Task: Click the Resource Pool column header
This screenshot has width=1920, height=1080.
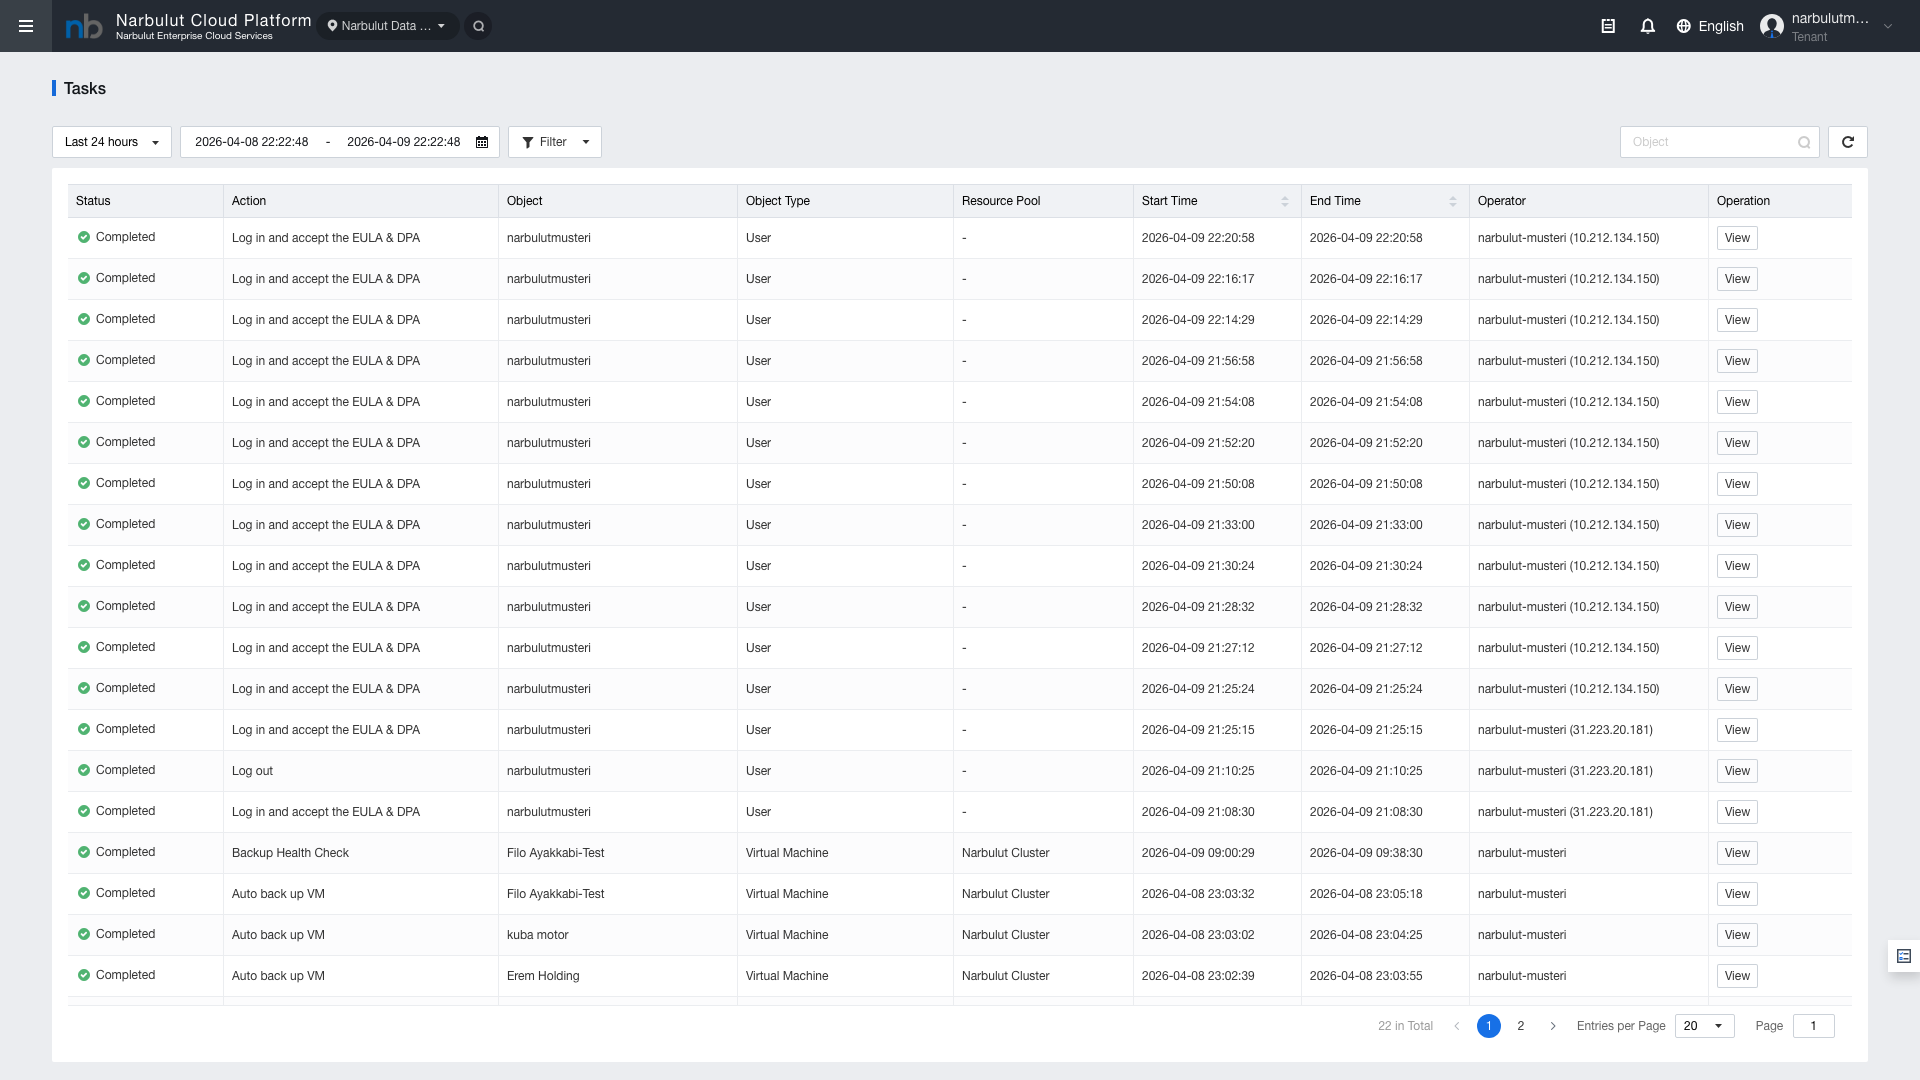Action: click(x=1043, y=201)
